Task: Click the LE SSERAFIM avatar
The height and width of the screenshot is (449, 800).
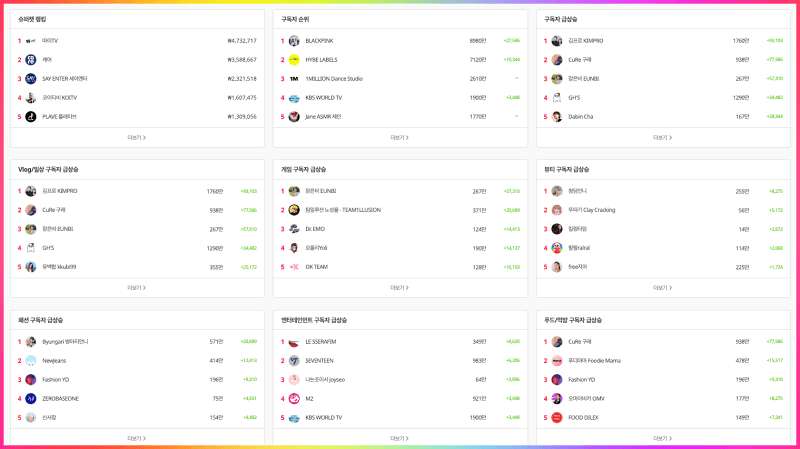Action: coord(294,342)
